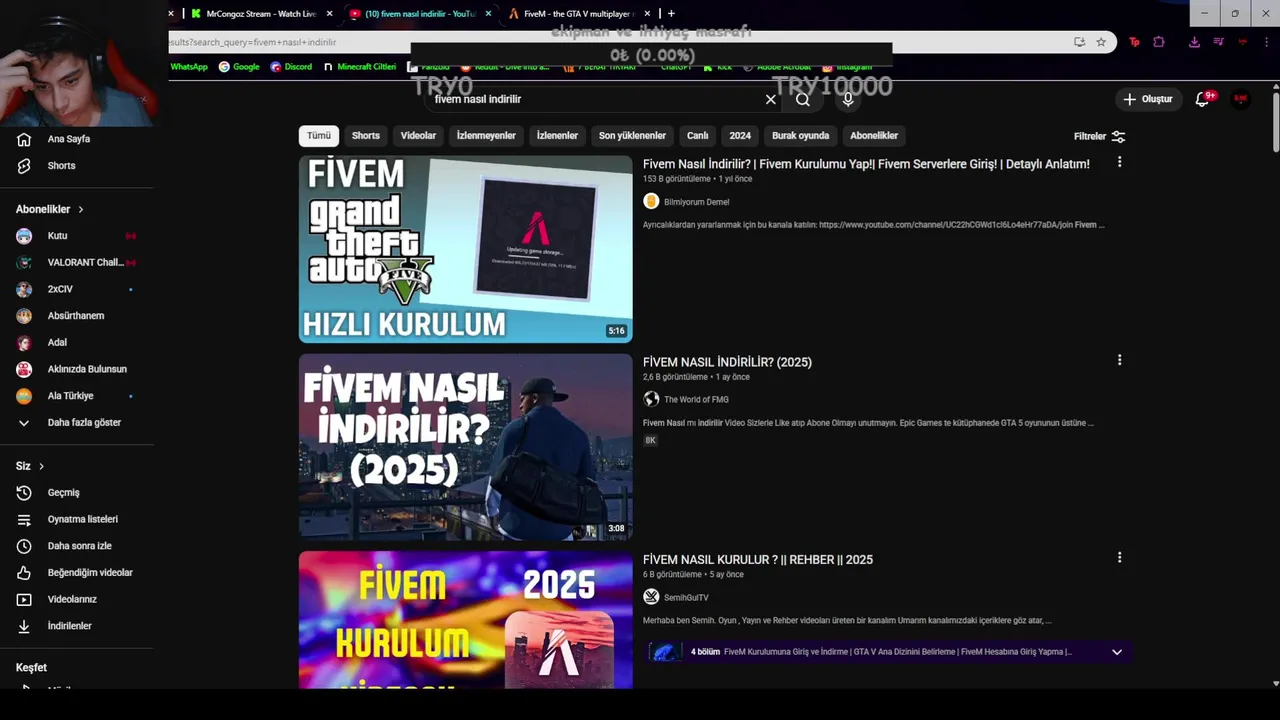
Task: Open the notifications bell
Action: [1203, 99]
